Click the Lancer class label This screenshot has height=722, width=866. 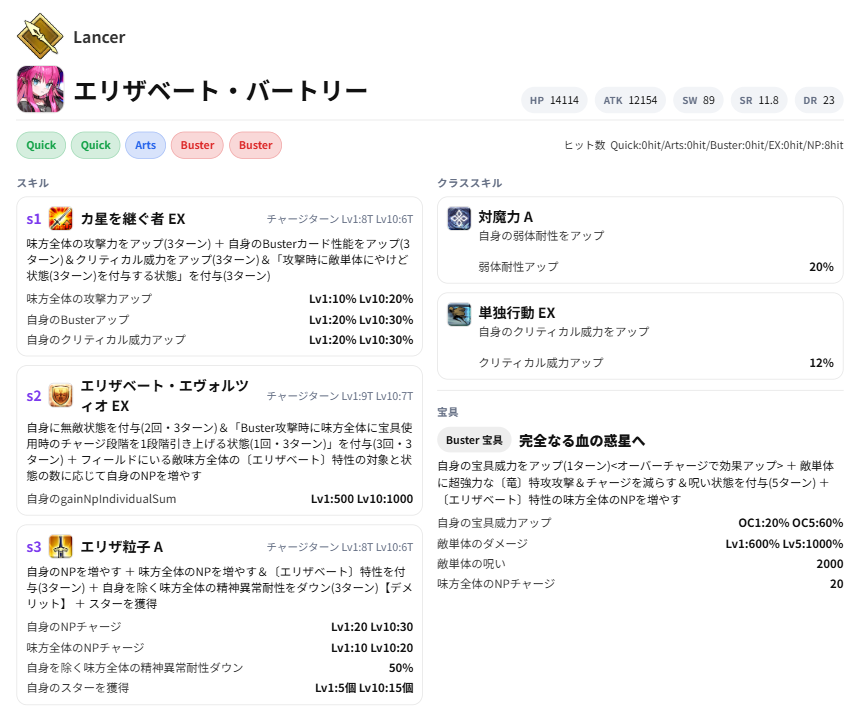click(x=99, y=37)
